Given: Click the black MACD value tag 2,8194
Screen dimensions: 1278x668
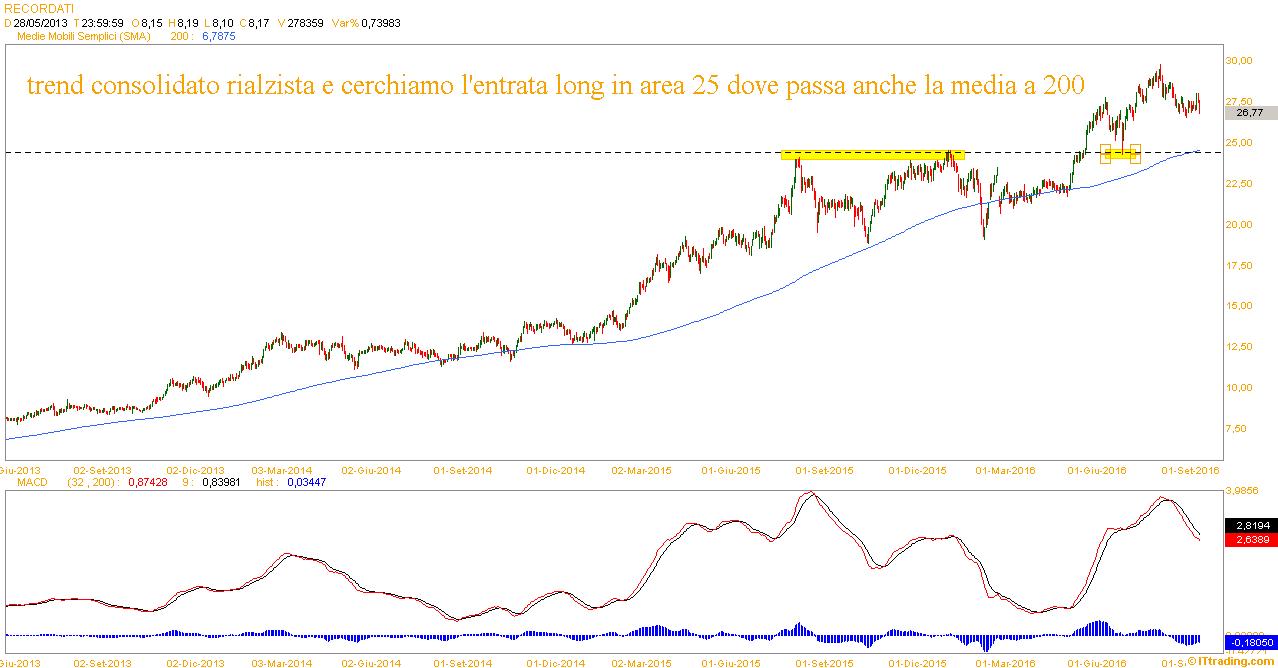Looking at the screenshot, I should [1250, 525].
